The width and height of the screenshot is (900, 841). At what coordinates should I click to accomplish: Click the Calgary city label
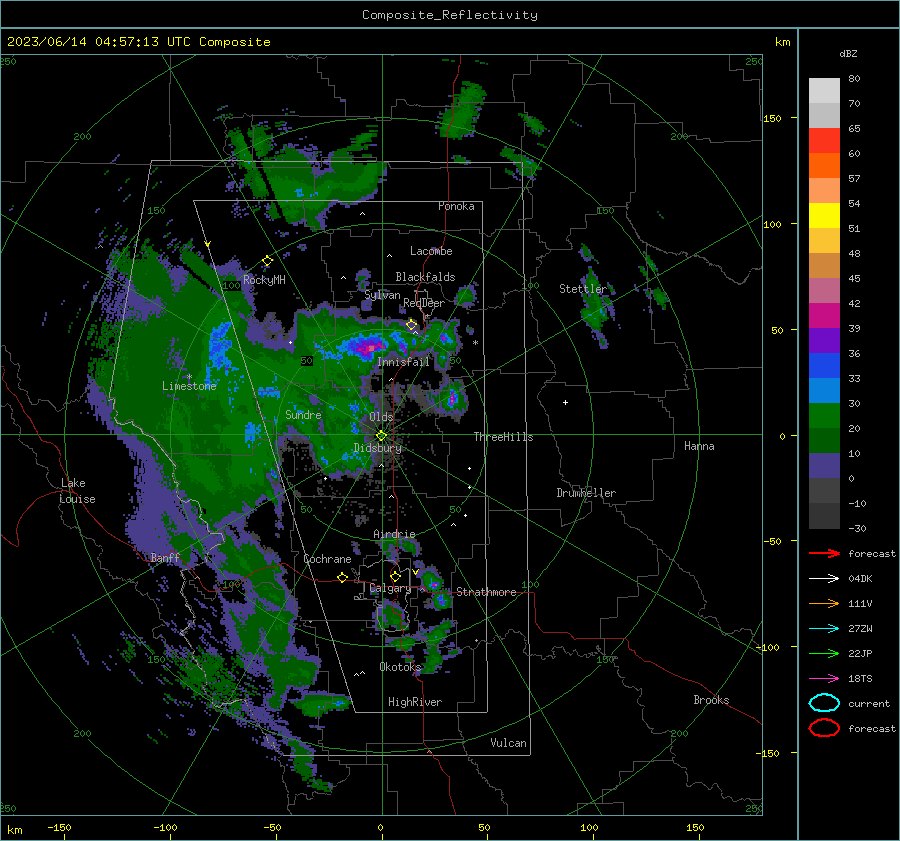pyautogui.click(x=390, y=588)
